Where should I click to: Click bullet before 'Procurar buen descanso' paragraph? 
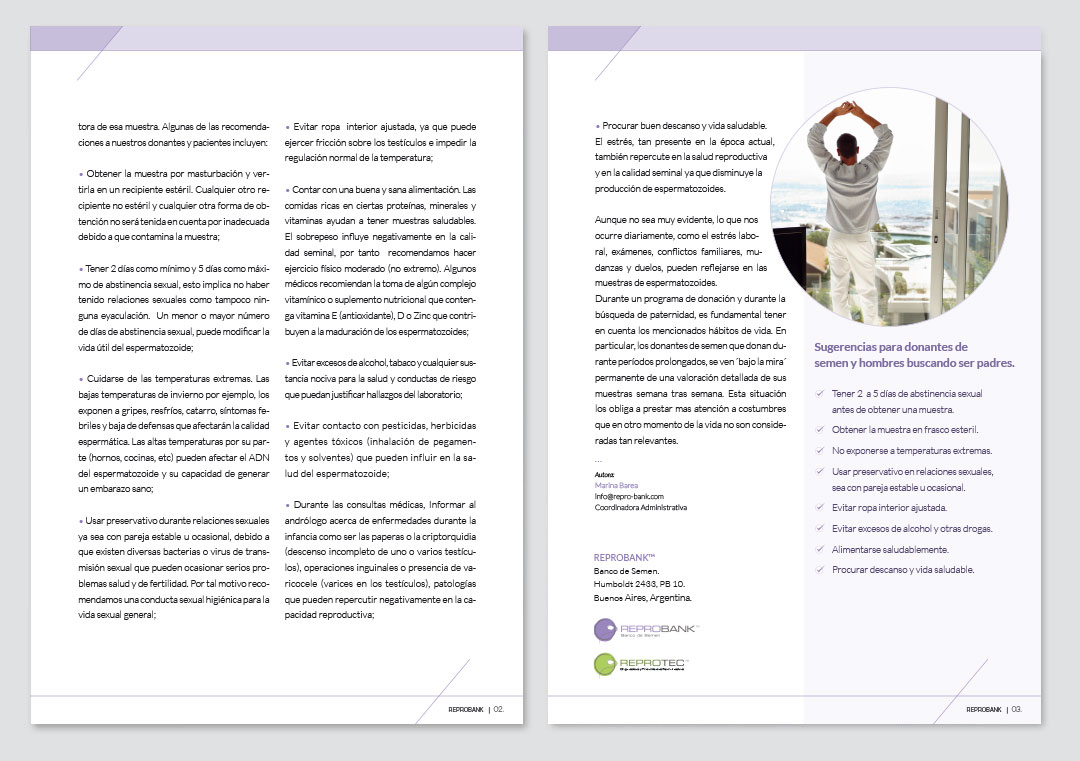click(x=597, y=126)
